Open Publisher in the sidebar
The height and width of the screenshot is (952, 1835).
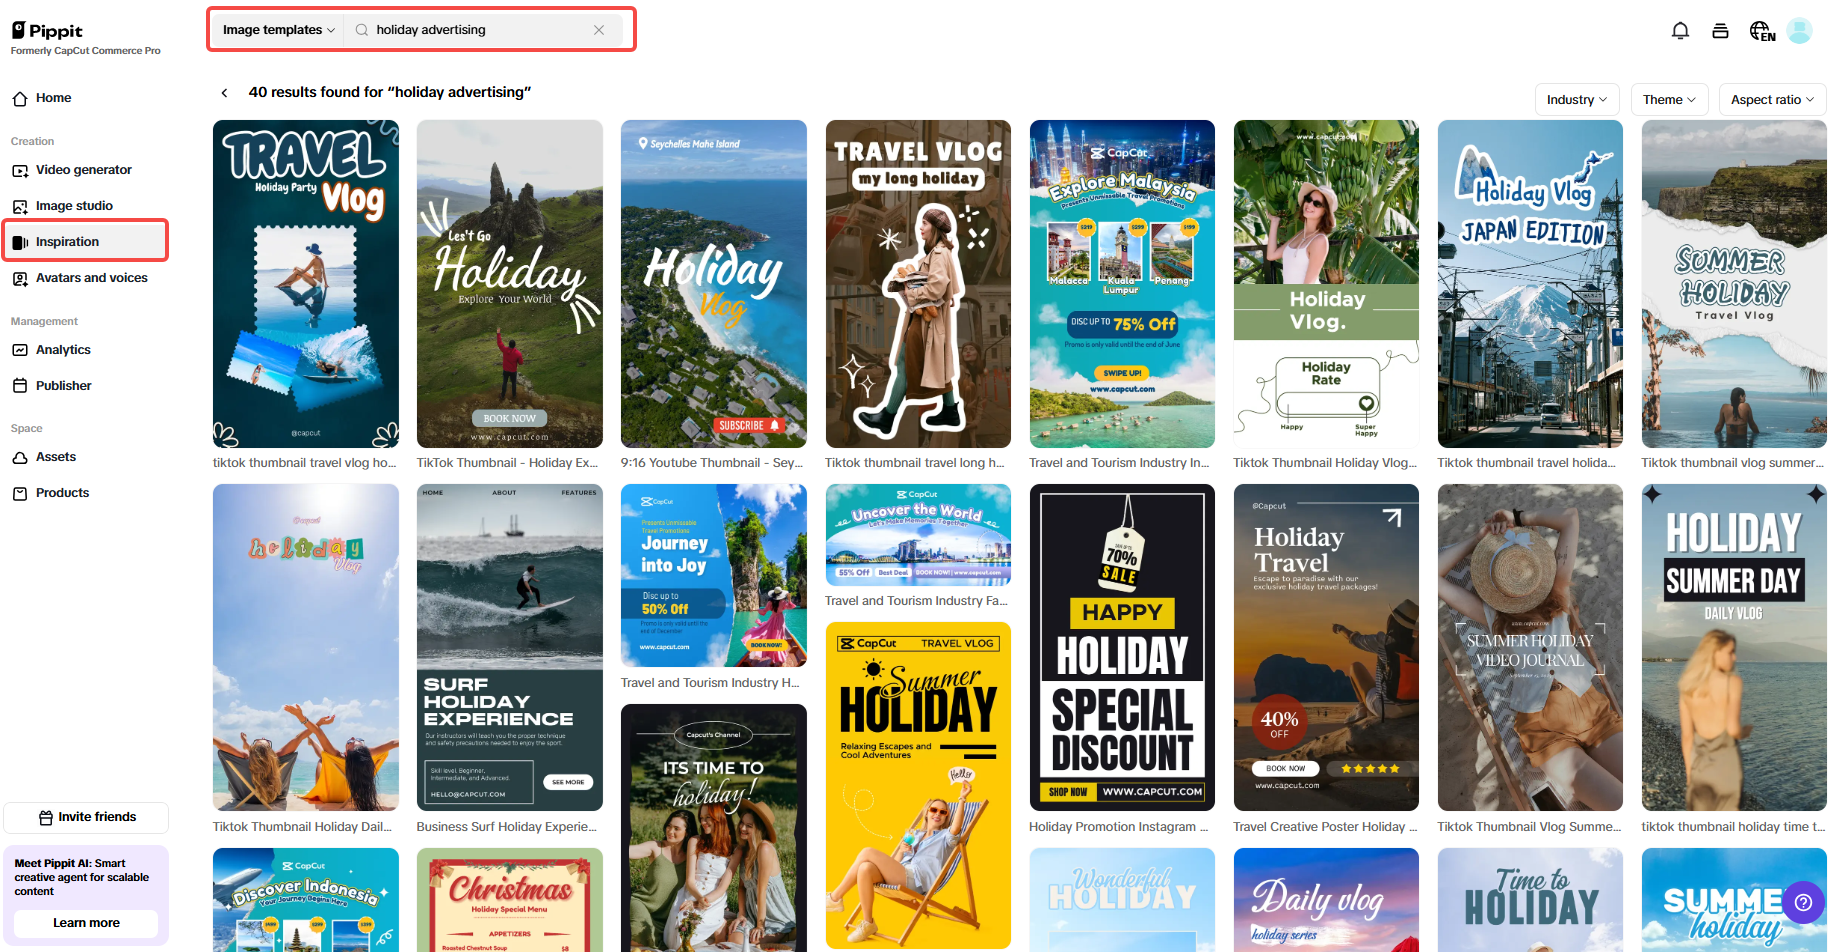pos(85,386)
